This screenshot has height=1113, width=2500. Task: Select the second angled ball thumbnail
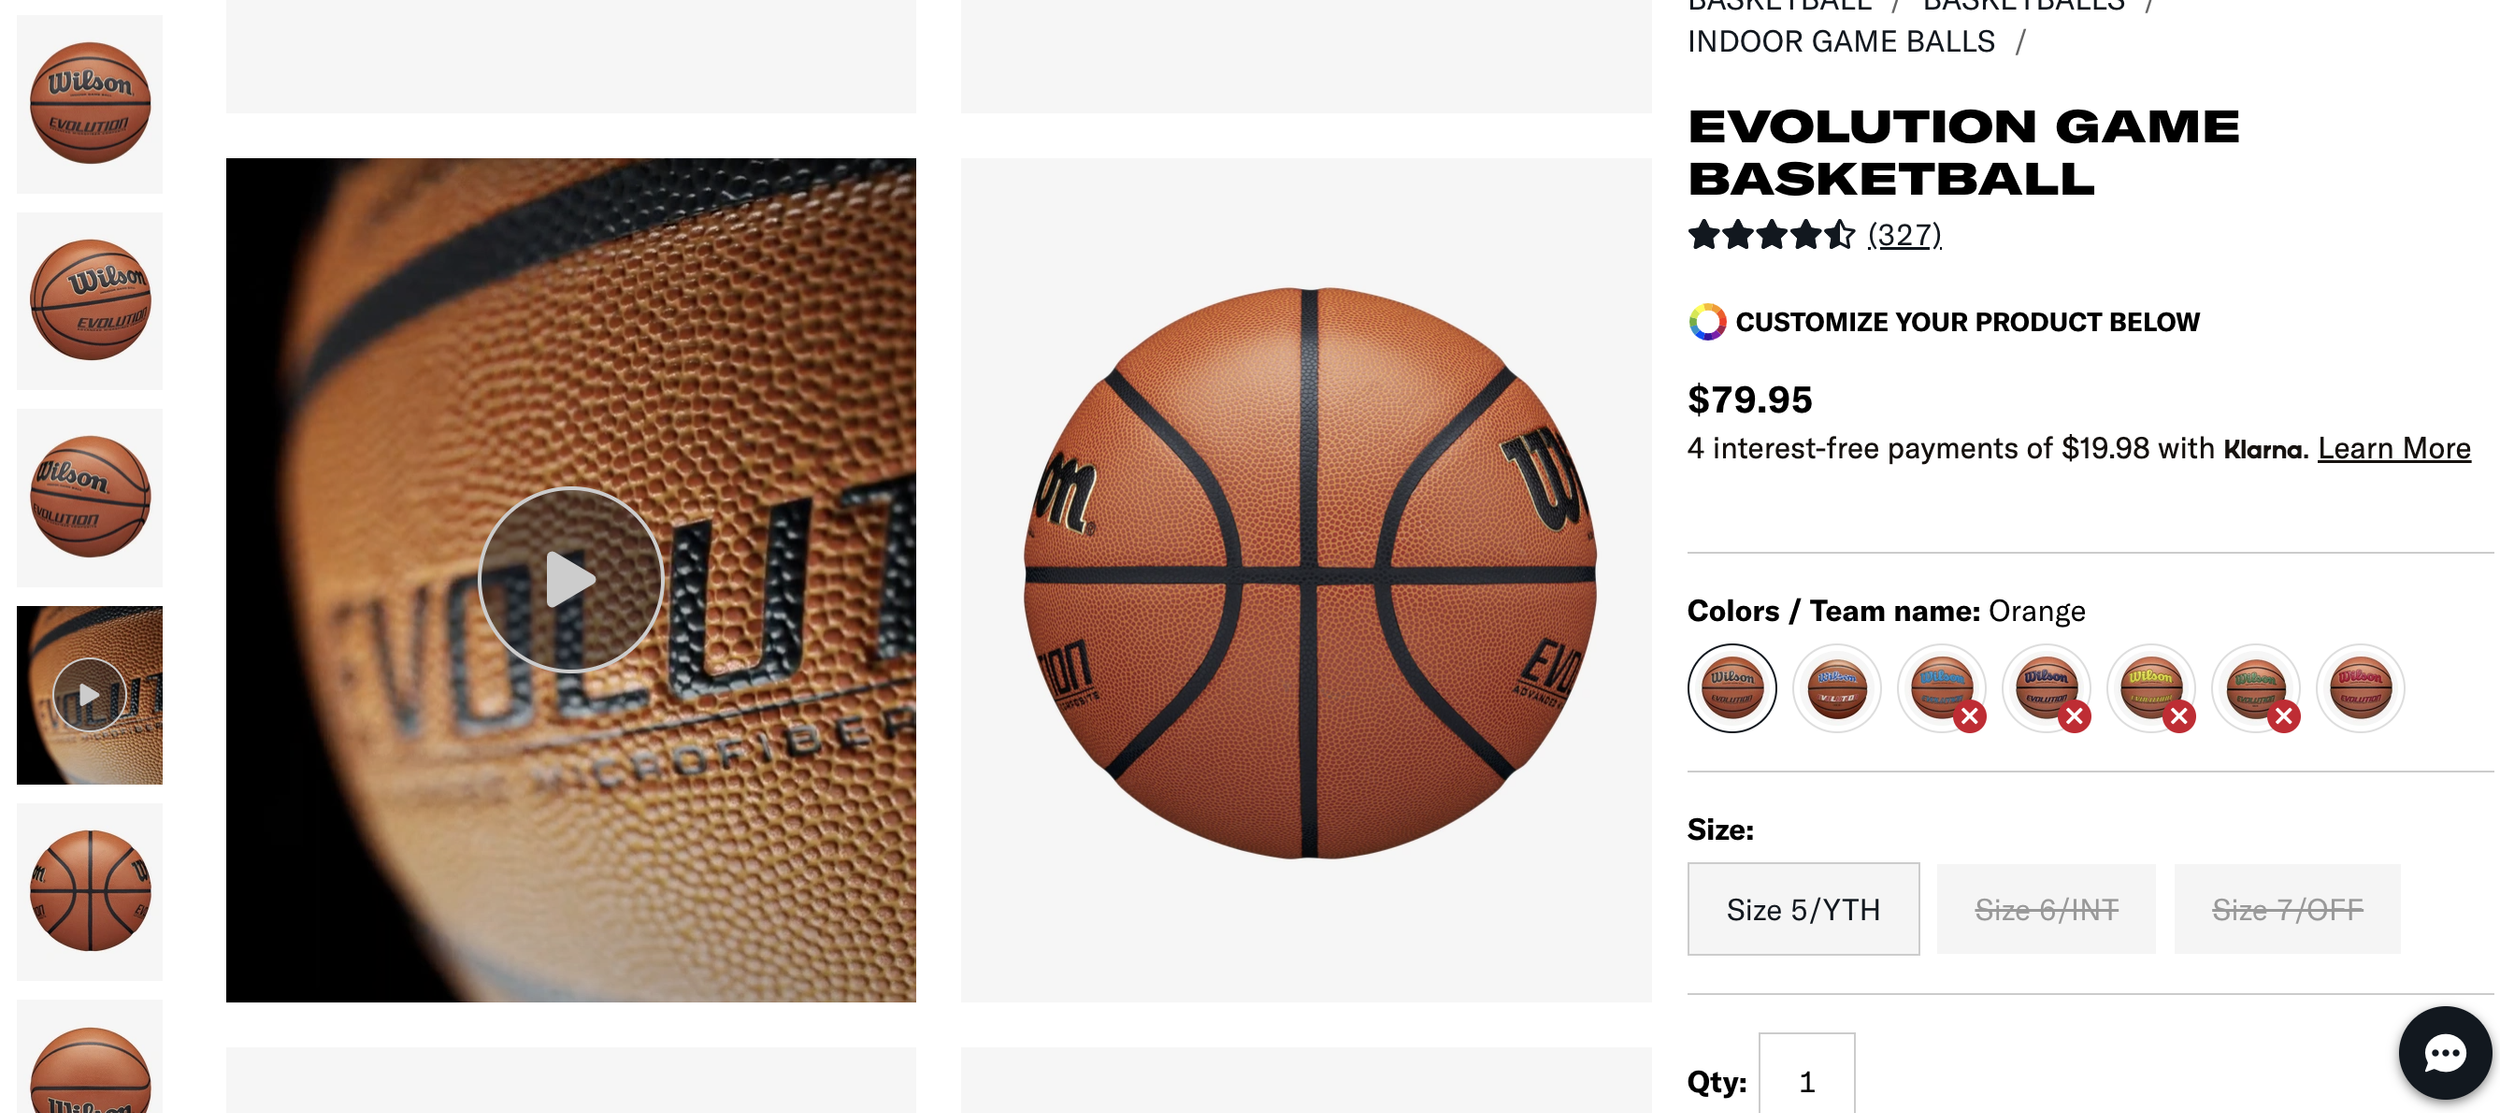tap(90, 300)
